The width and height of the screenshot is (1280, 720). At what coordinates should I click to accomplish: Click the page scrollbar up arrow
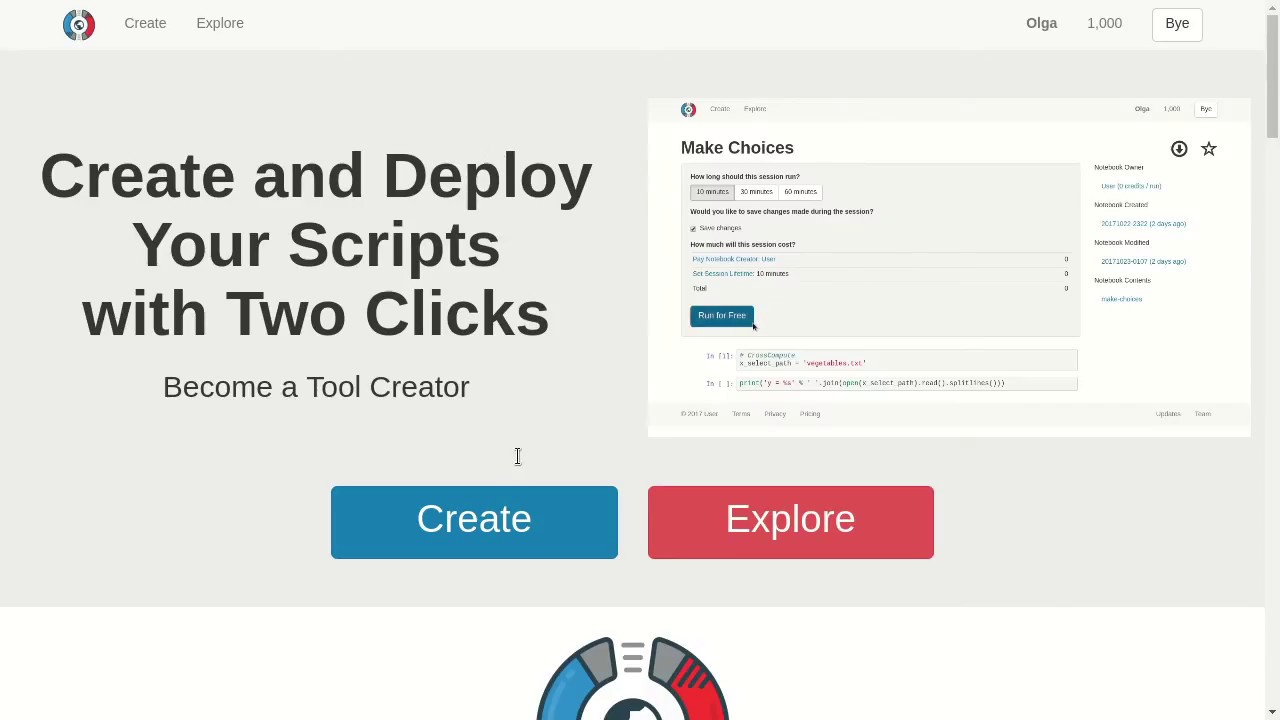click(x=1272, y=7)
